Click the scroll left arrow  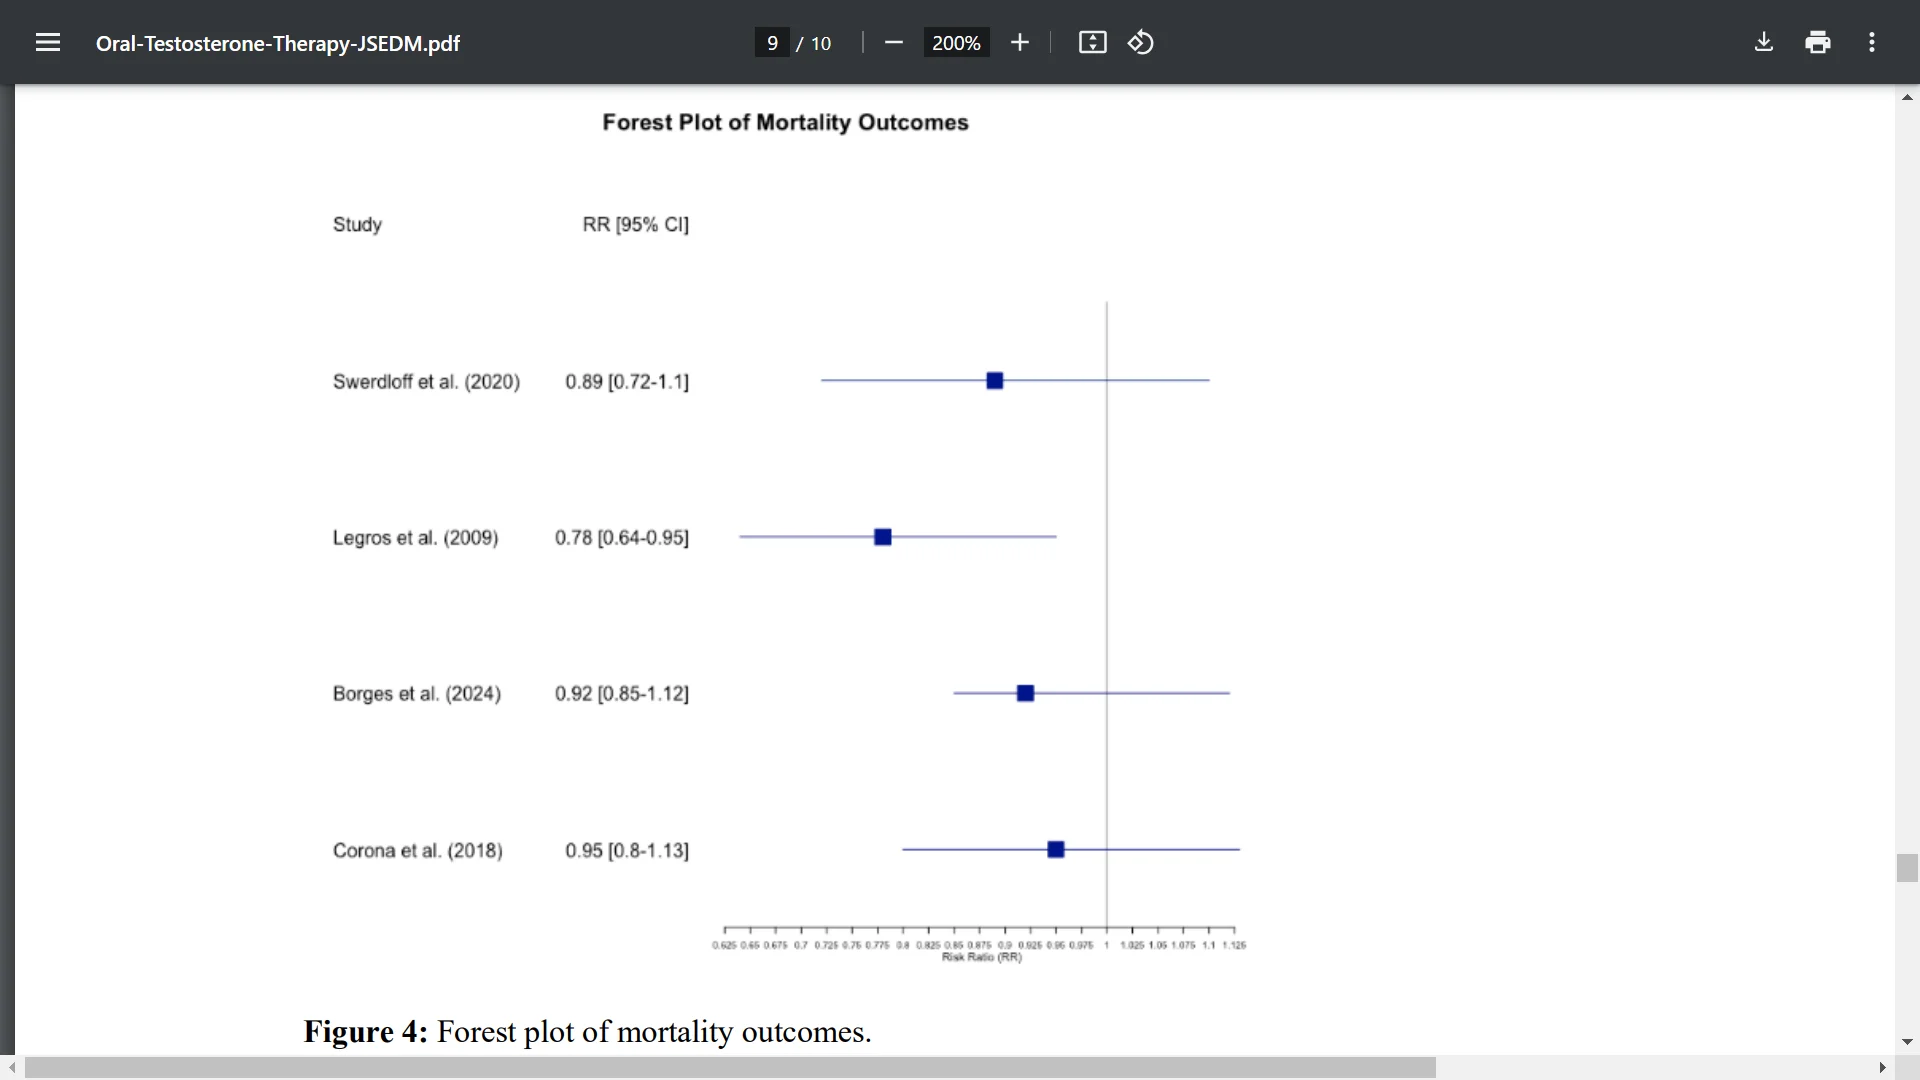click(11, 1068)
